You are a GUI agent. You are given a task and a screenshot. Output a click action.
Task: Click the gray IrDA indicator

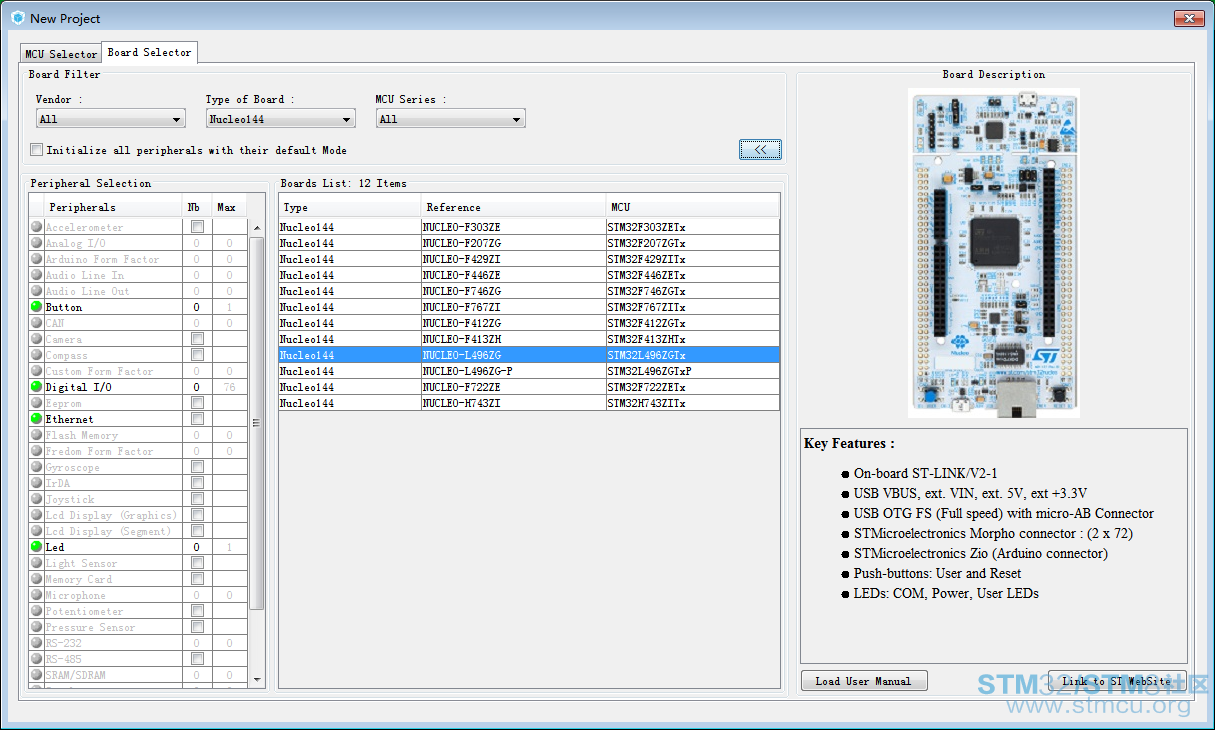click(x=37, y=483)
